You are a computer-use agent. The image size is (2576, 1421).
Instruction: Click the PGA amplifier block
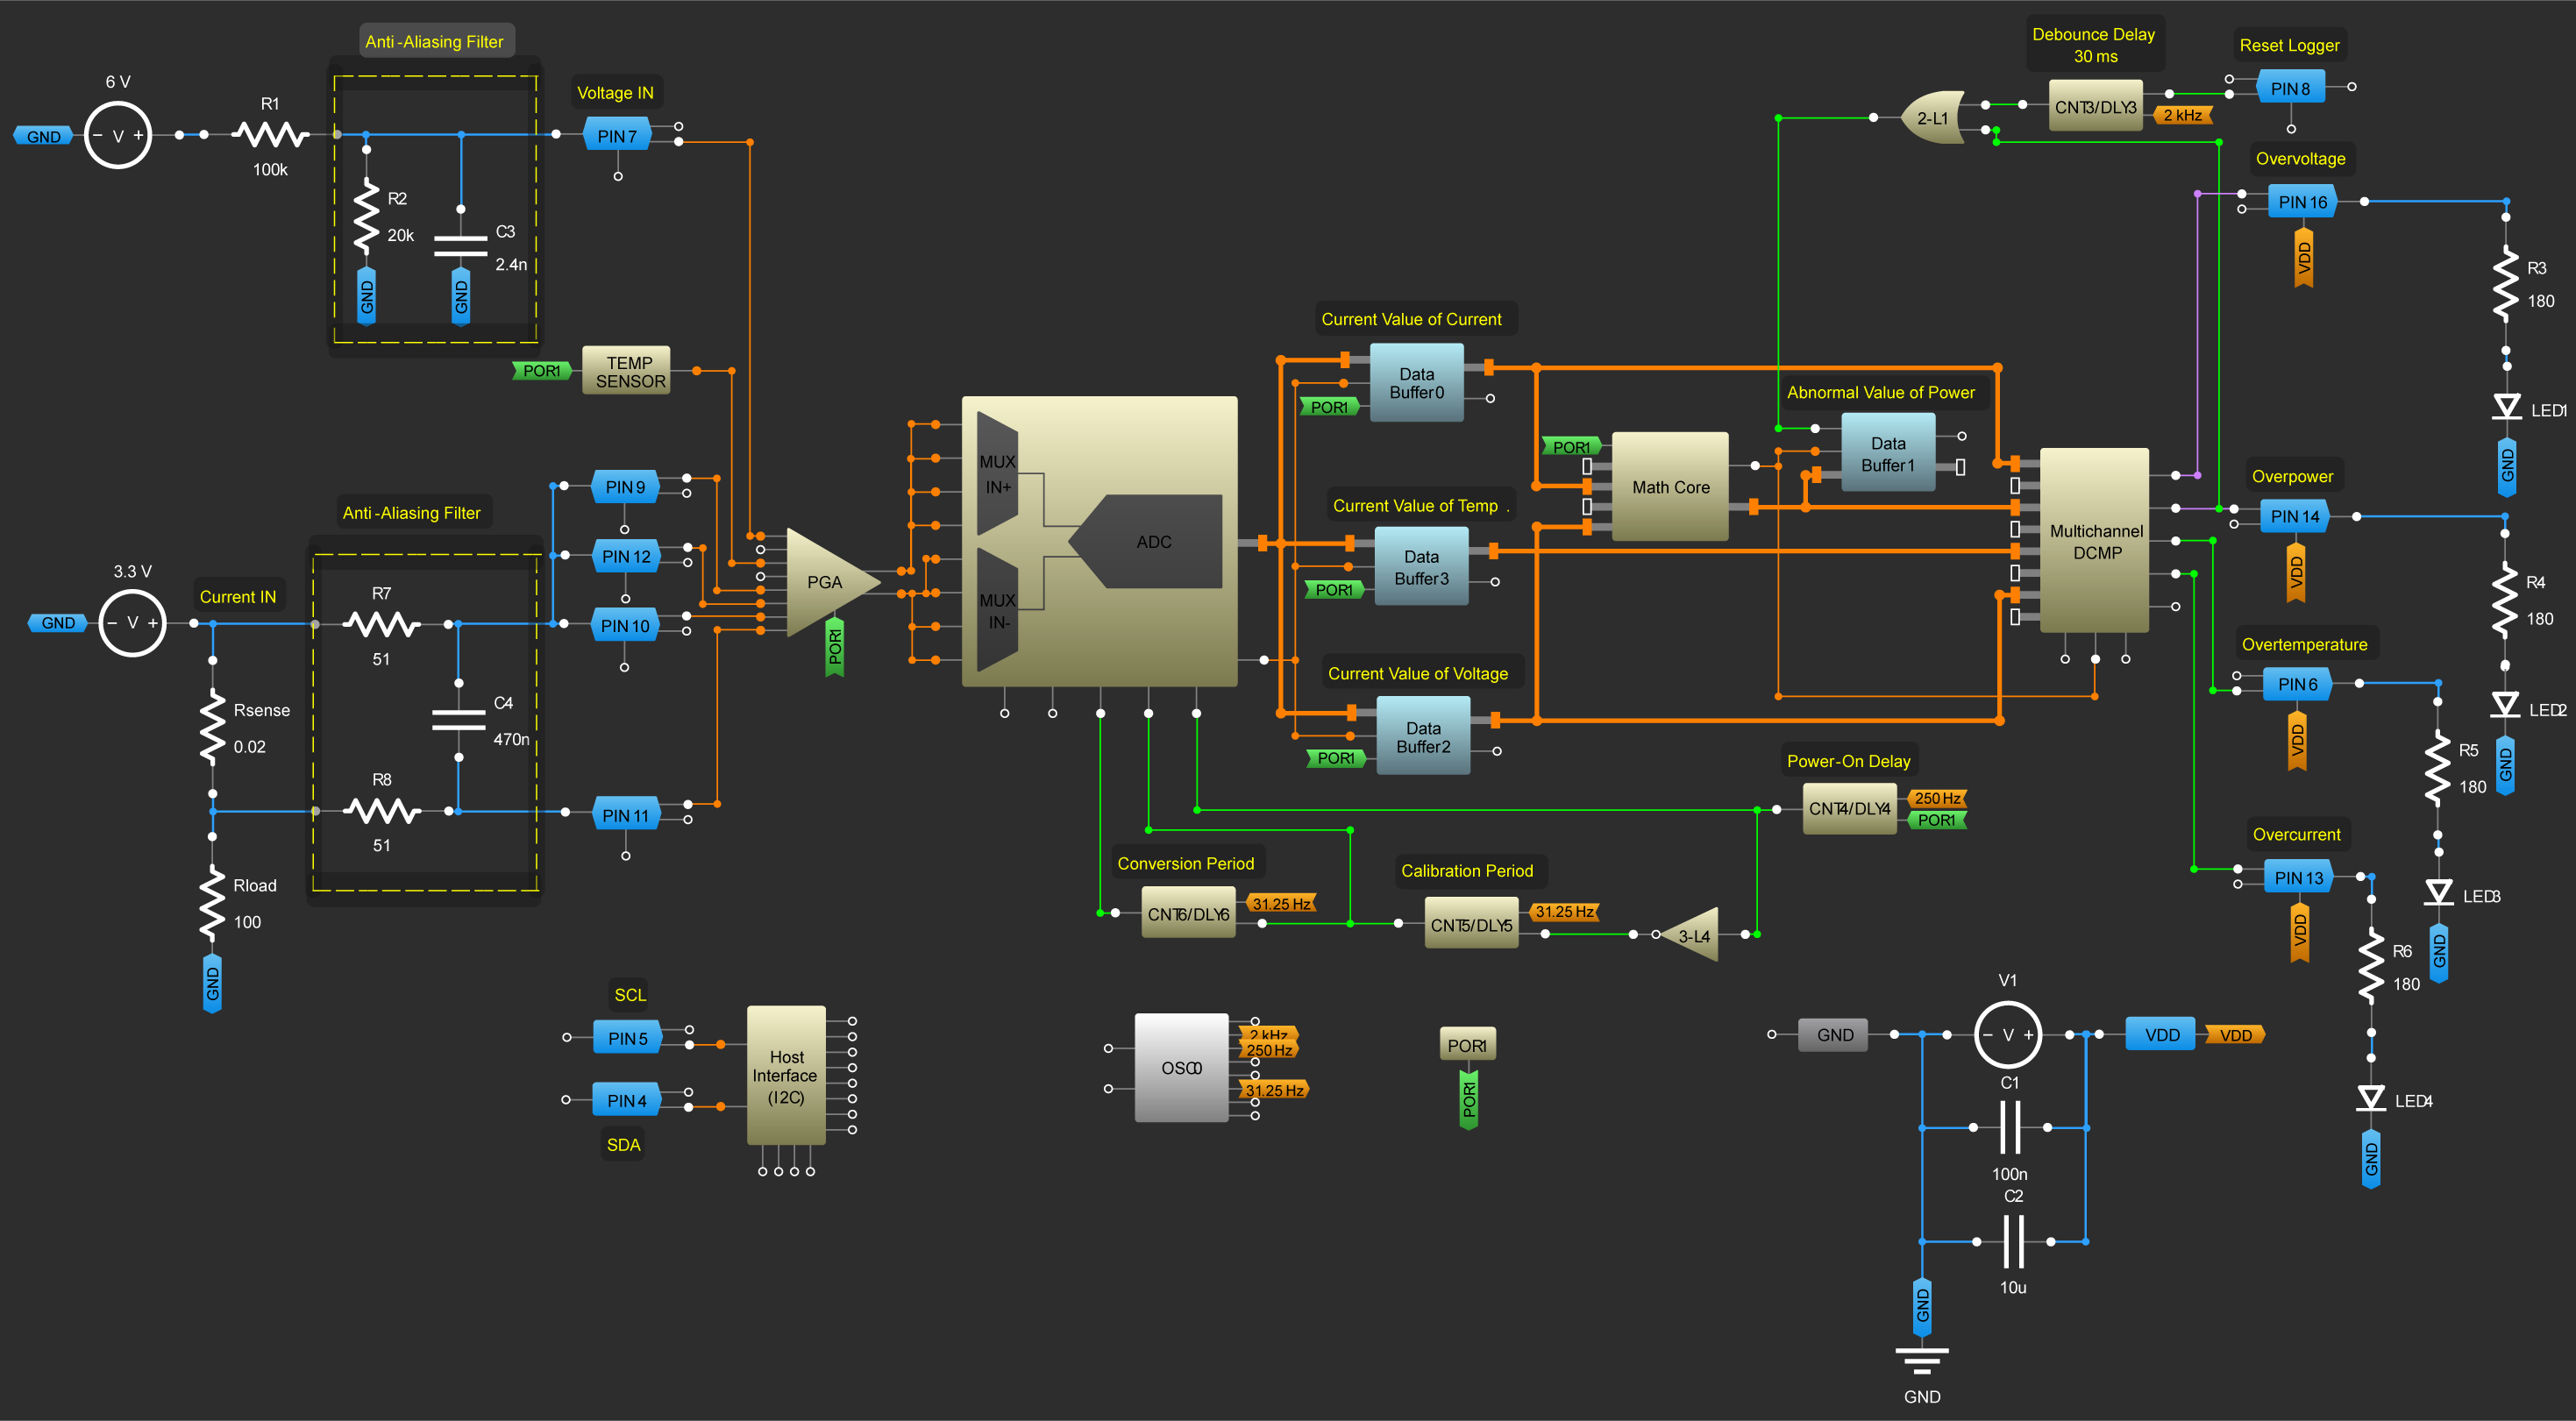coord(822,582)
